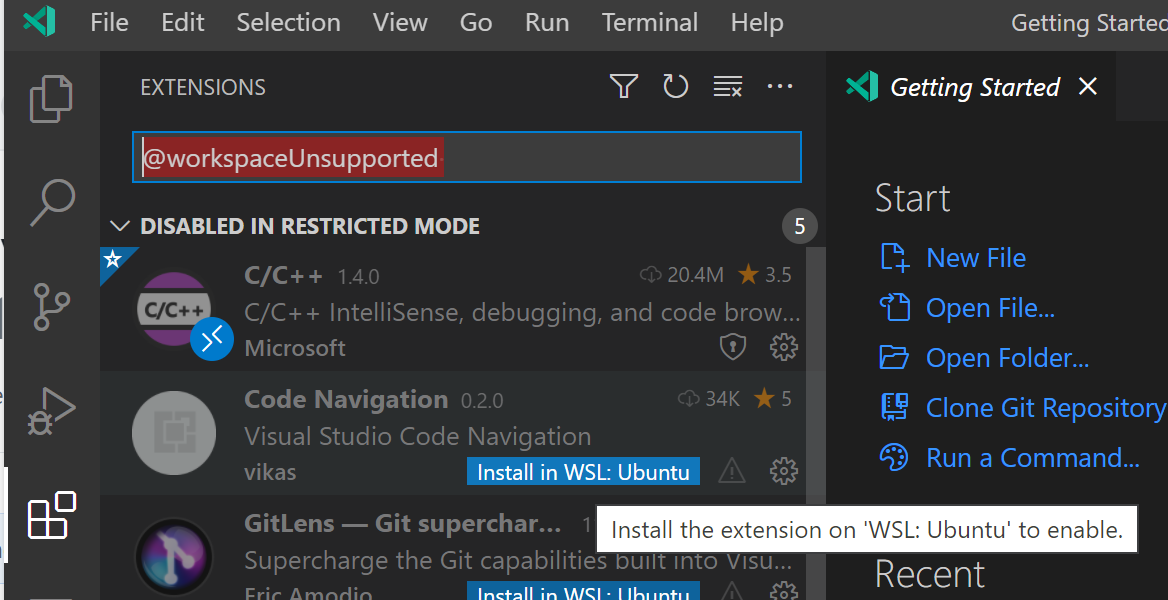Clear extensions search results
This screenshot has width=1168, height=600.
click(728, 86)
